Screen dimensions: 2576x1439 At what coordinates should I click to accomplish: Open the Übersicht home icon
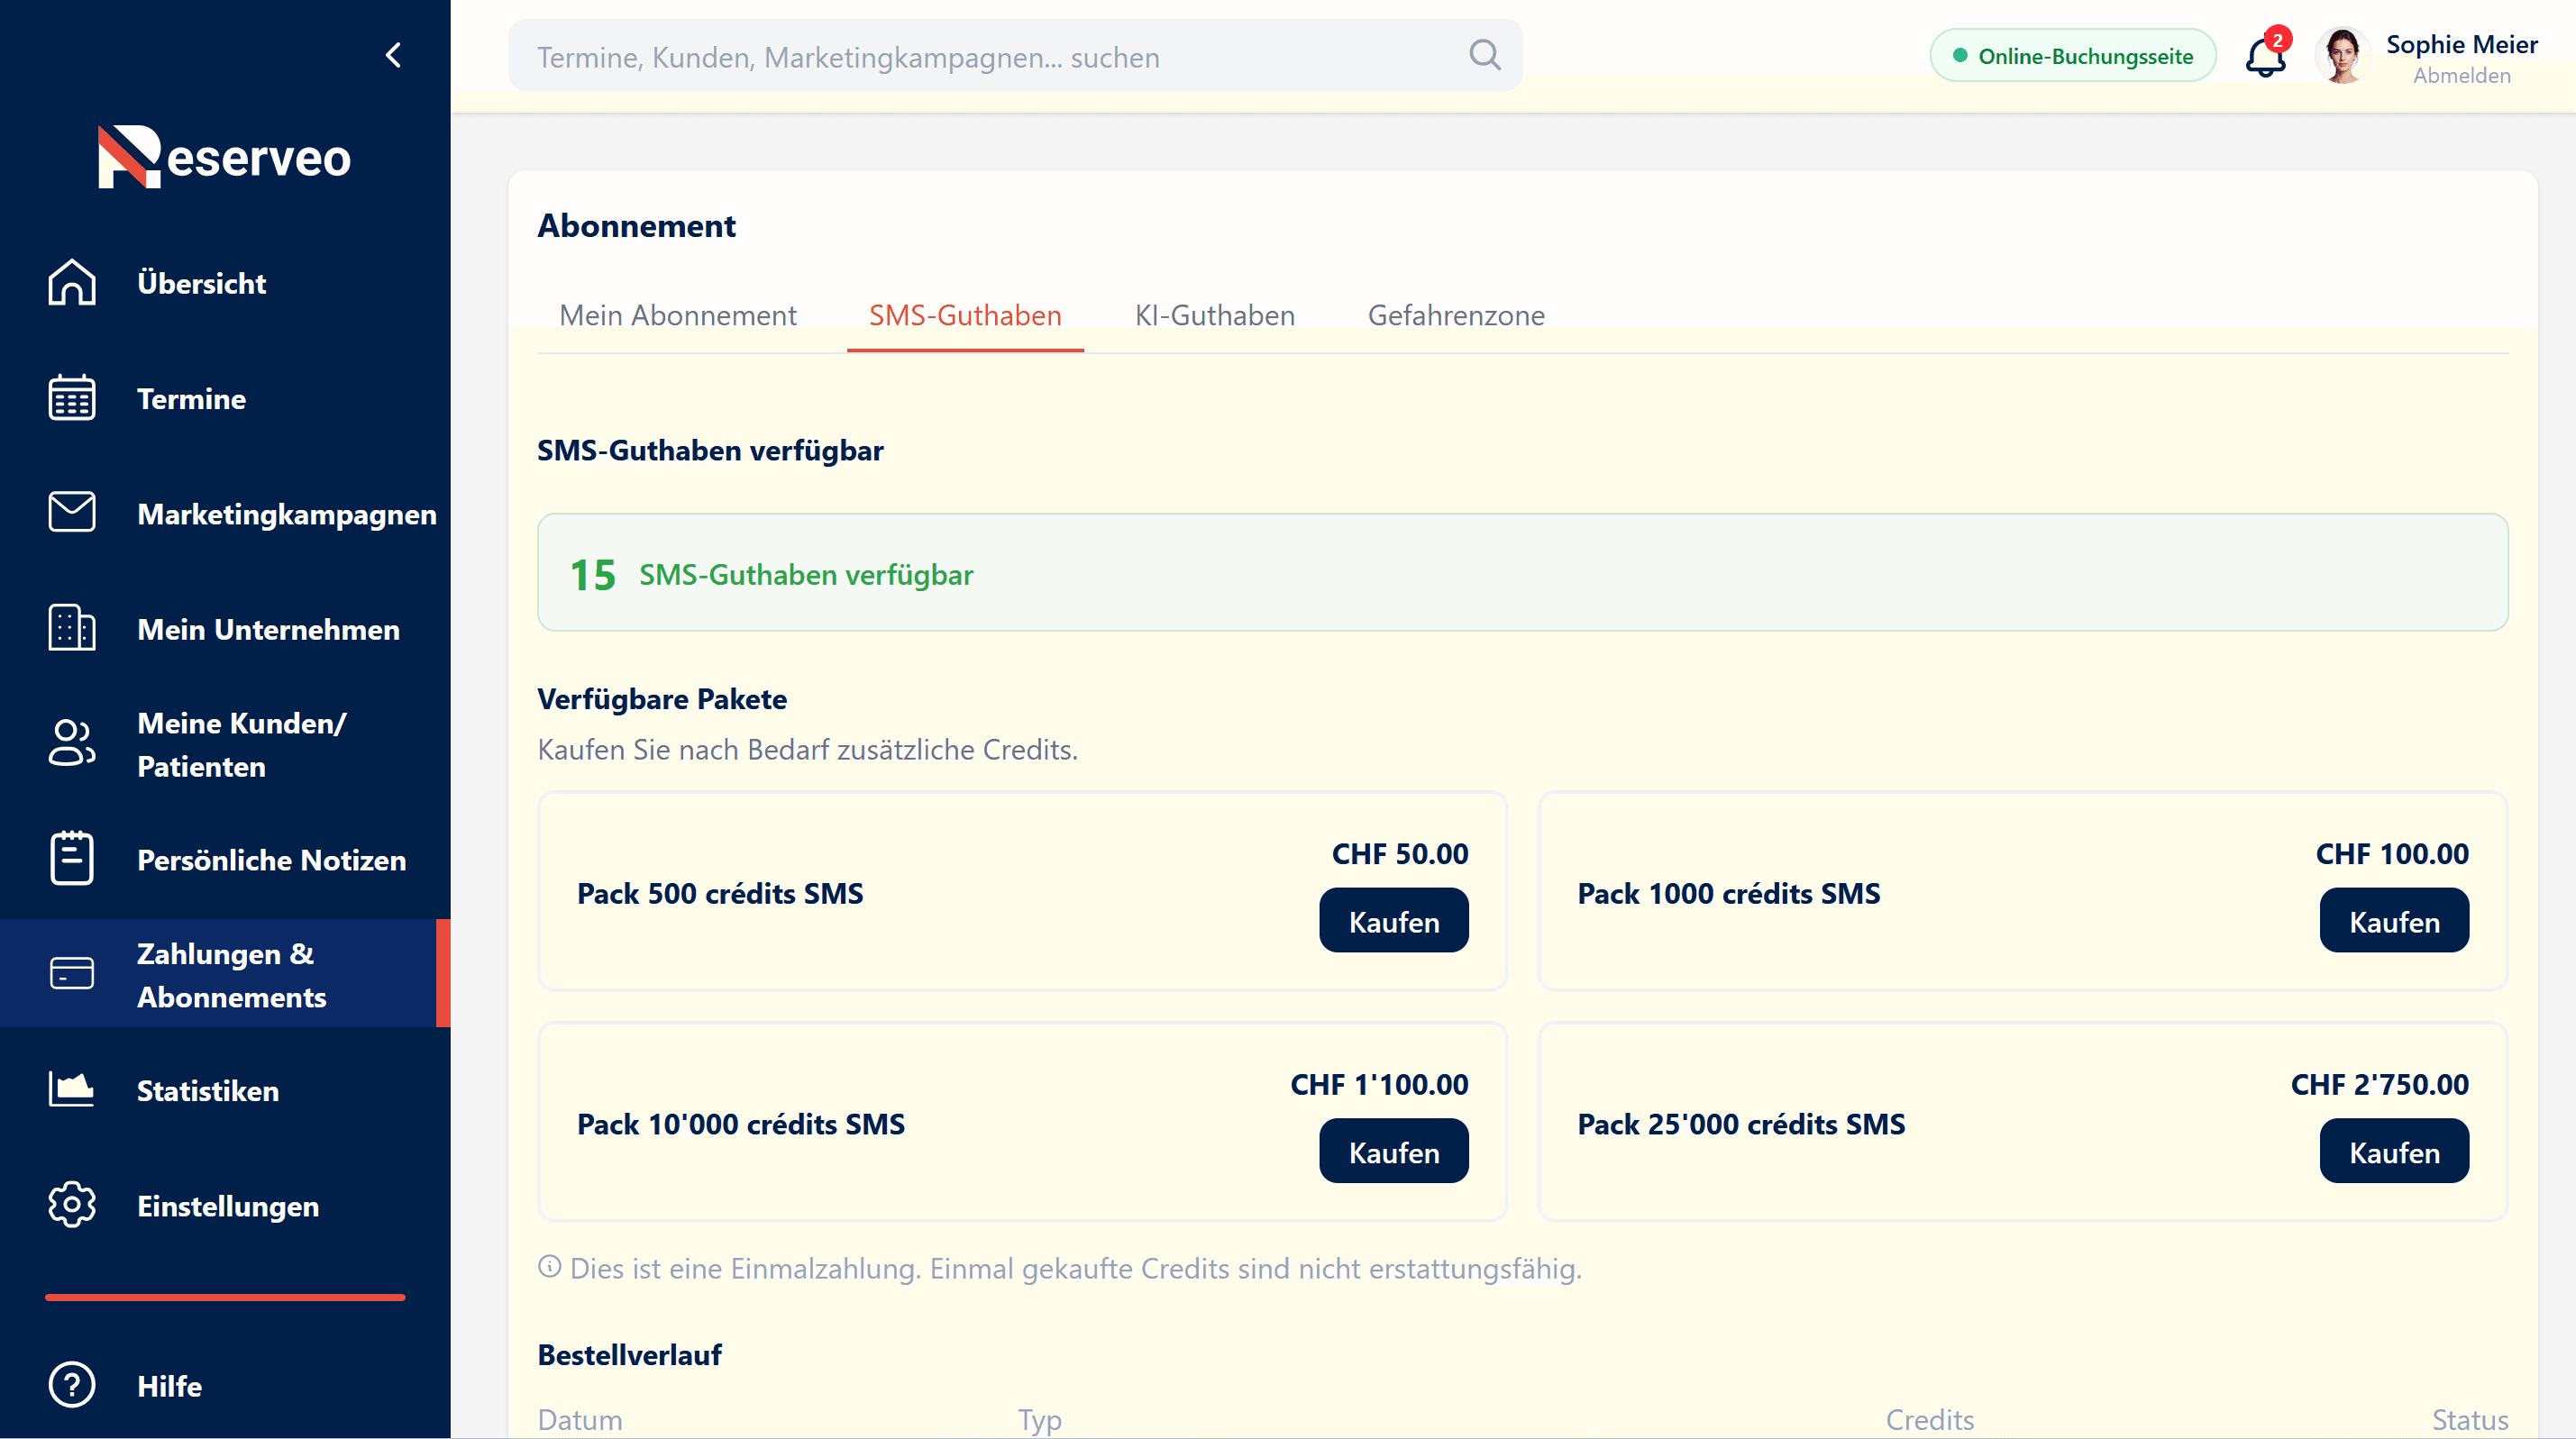pos(72,283)
